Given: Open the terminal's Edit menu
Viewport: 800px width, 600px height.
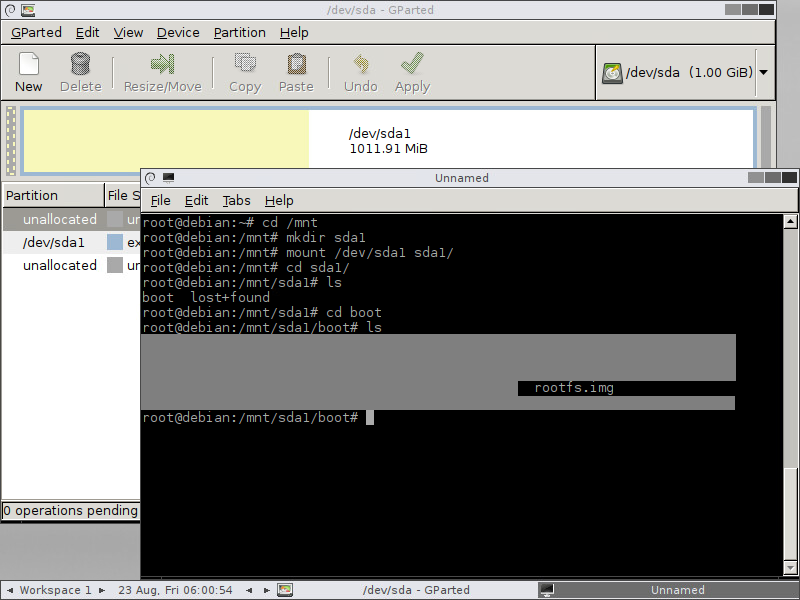Looking at the screenshot, I should tap(196, 201).
